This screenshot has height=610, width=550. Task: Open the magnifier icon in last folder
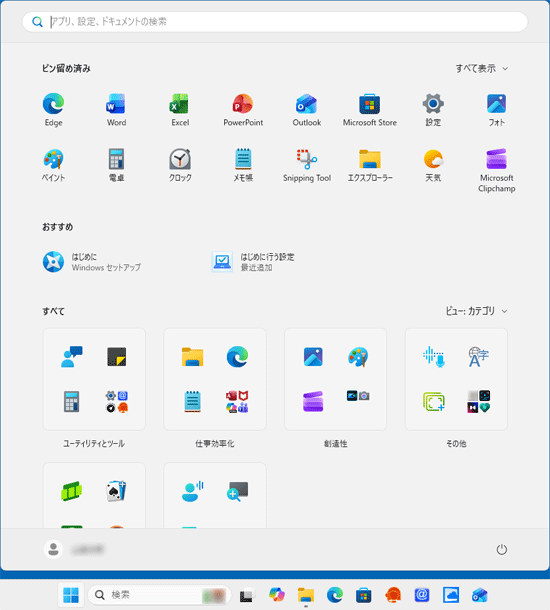coord(237,491)
